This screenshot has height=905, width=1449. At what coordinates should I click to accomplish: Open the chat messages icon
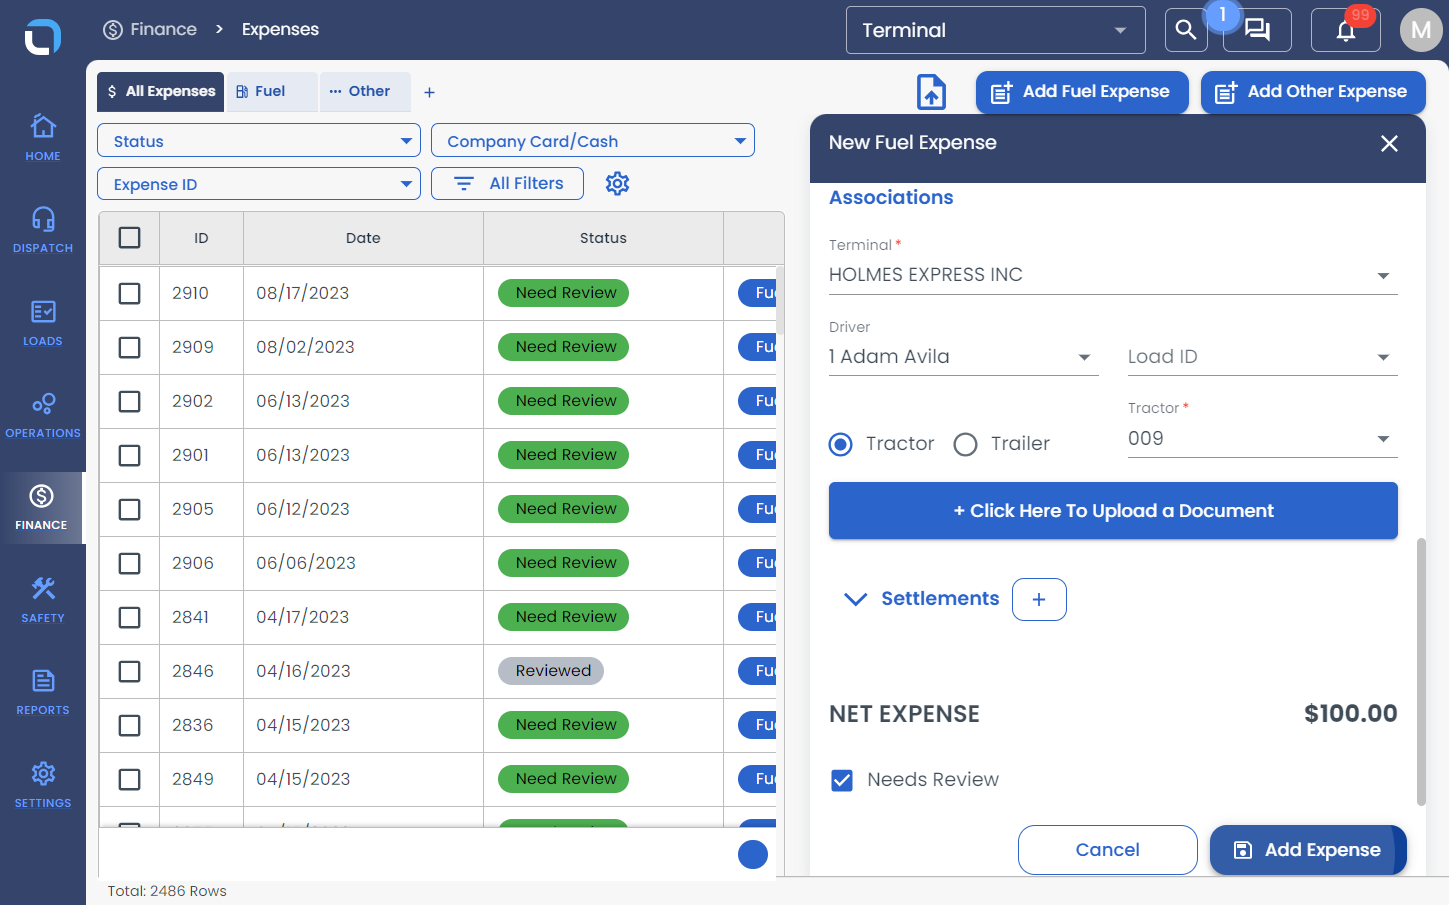[1257, 30]
